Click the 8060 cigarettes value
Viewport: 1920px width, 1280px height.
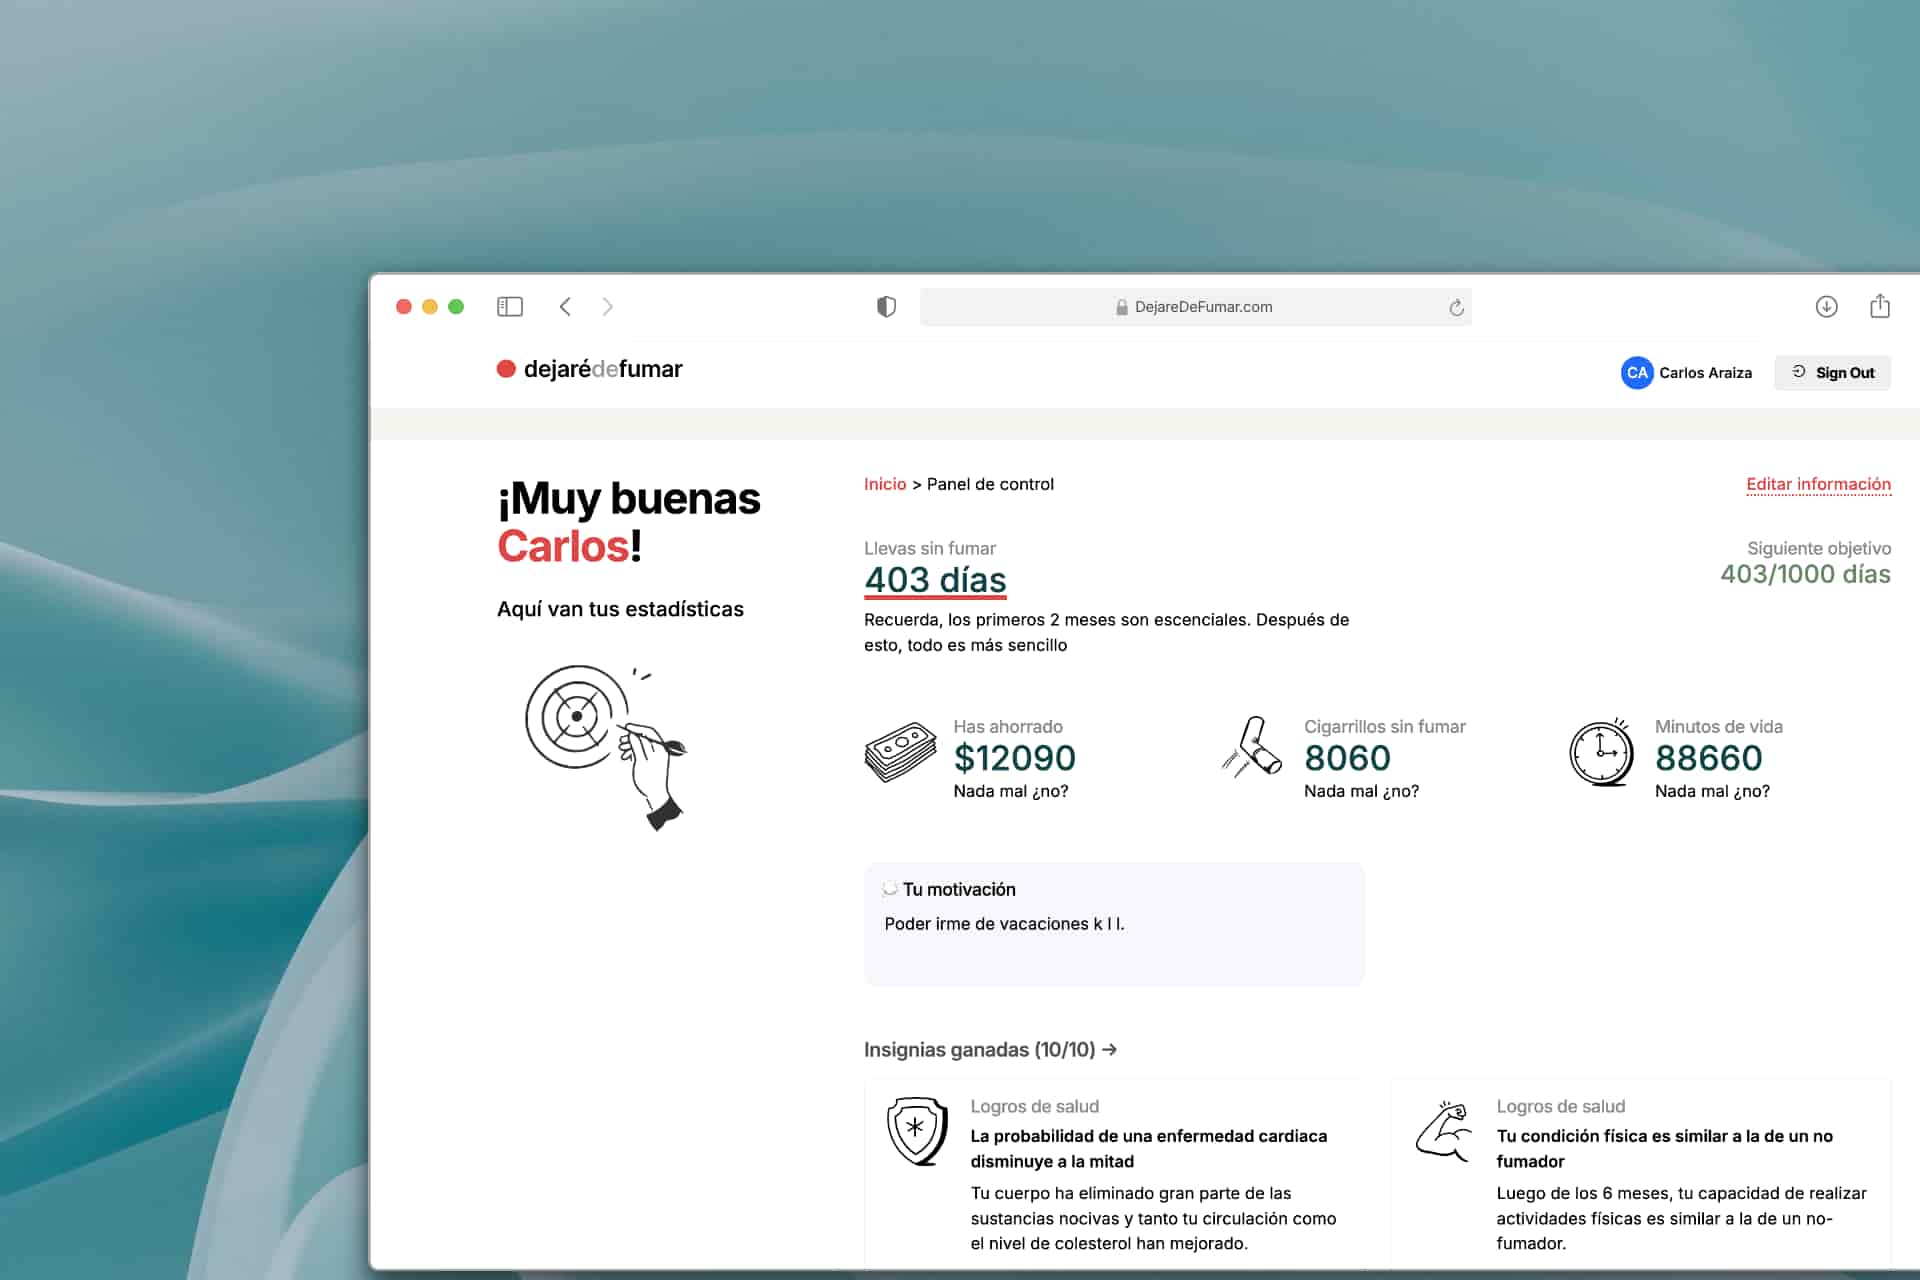(1347, 758)
